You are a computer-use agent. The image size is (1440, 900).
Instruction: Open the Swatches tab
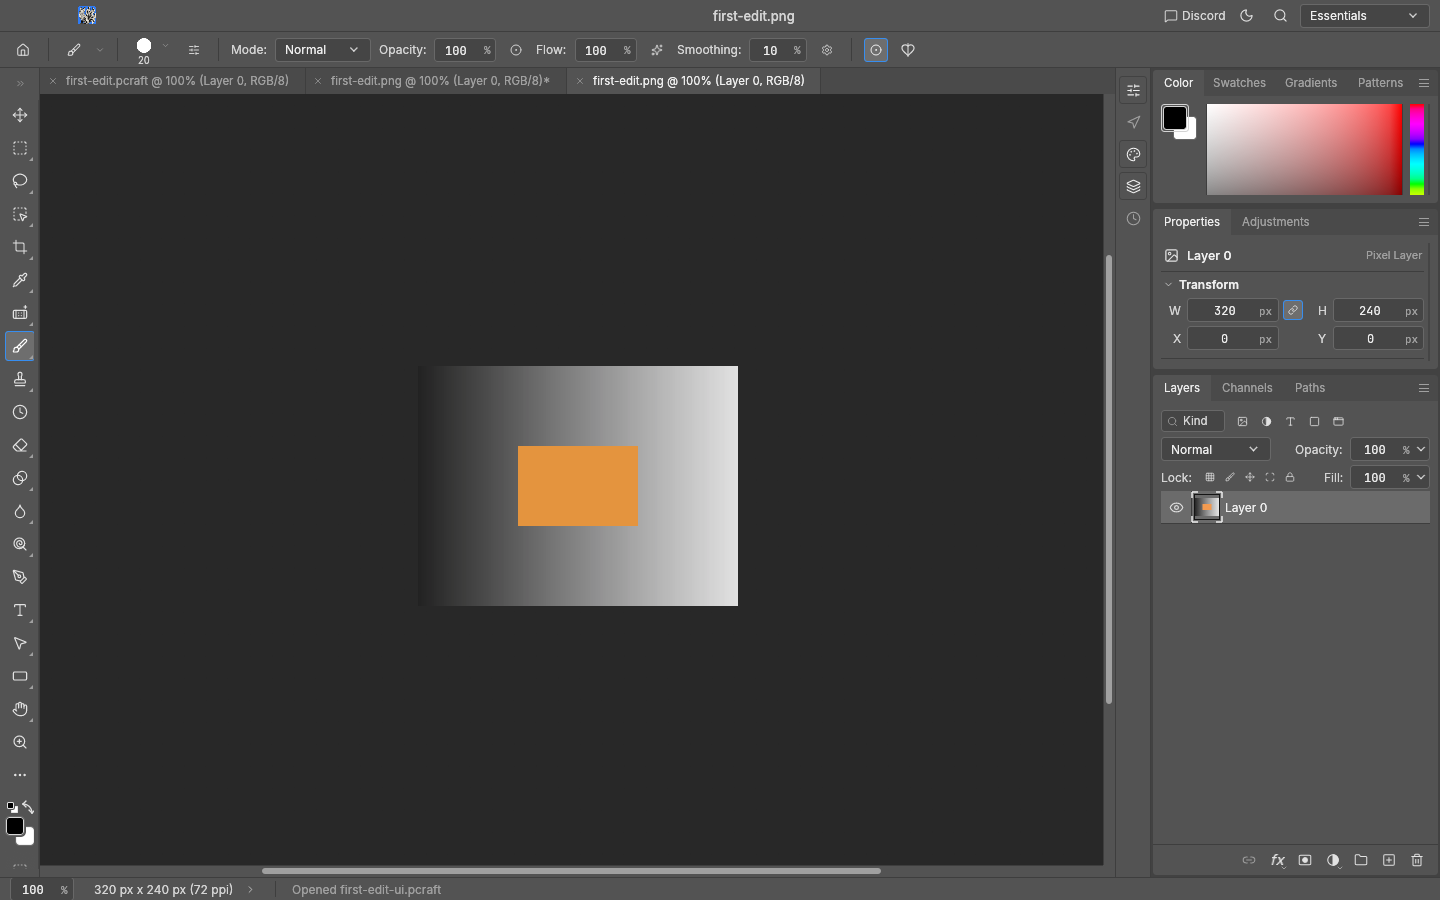pos(1239,83)
